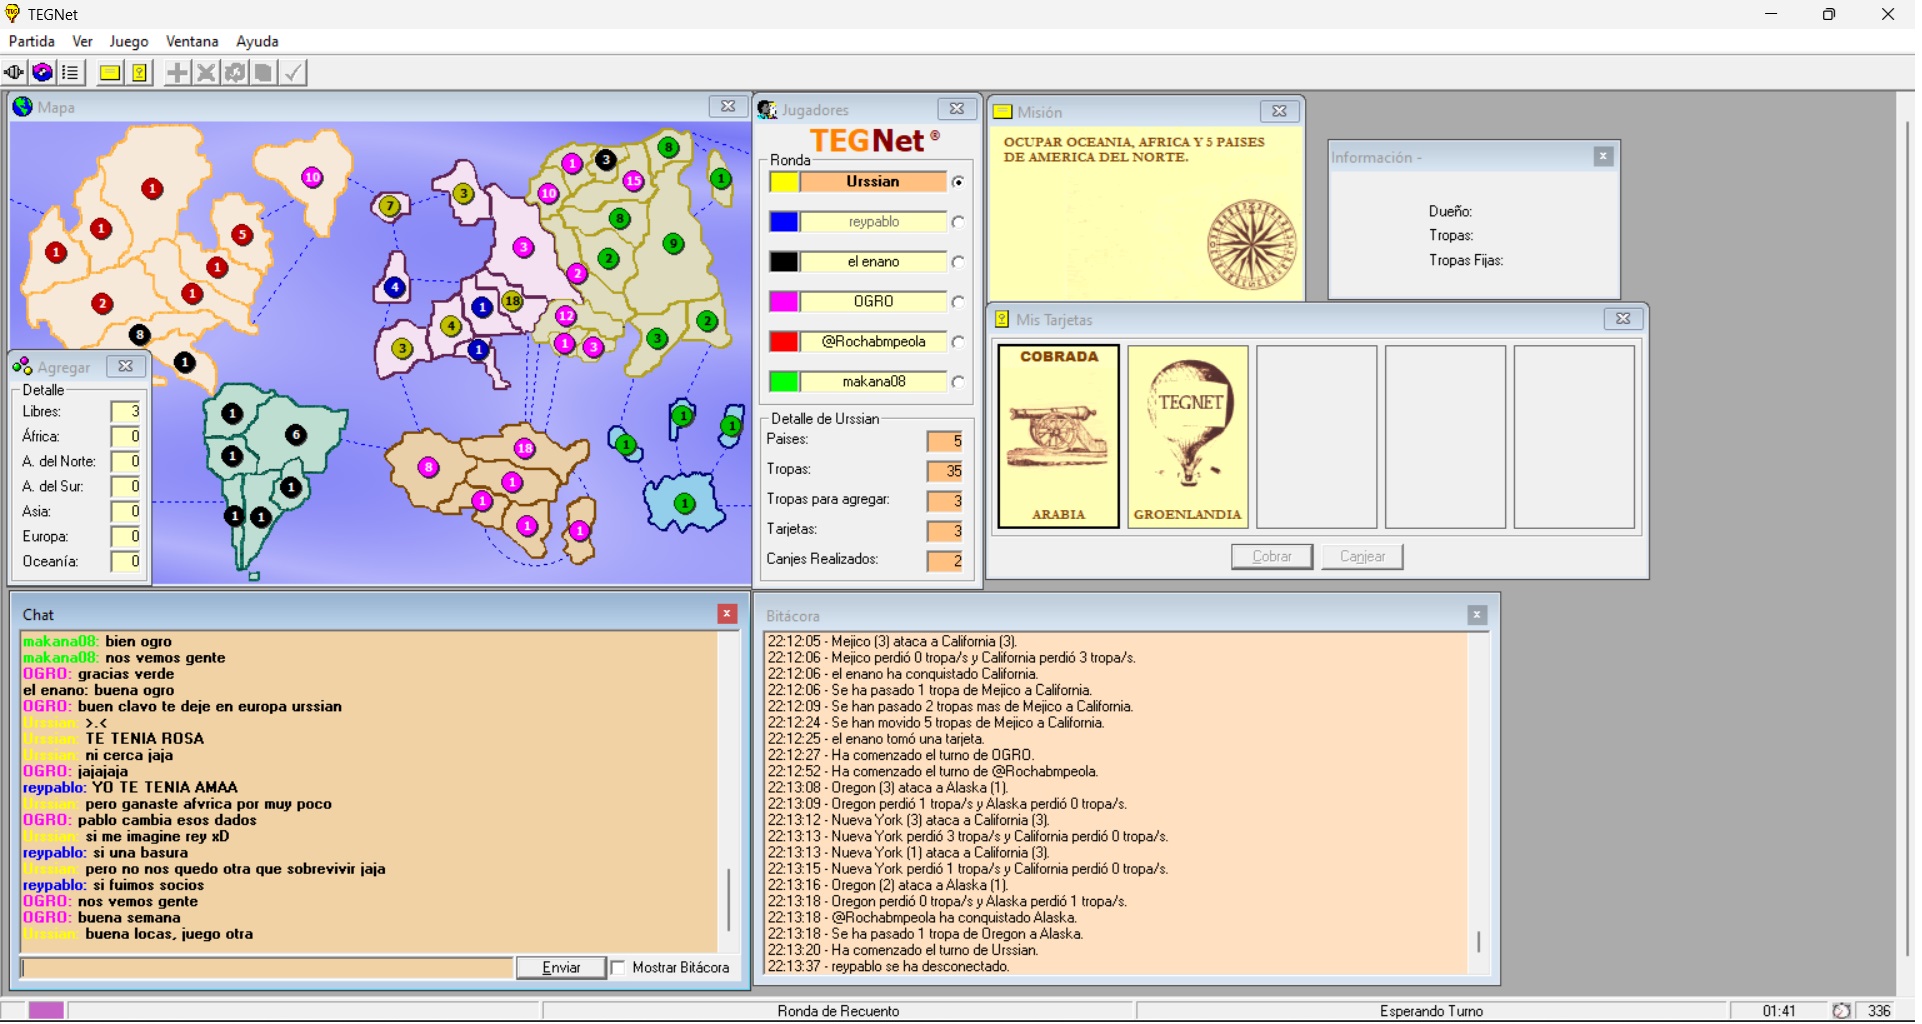Image resolution: width=1922 pixels, height=1024 pixels.
Task: Click the Canjear button under the cards
Action: tap(1362, 556)
